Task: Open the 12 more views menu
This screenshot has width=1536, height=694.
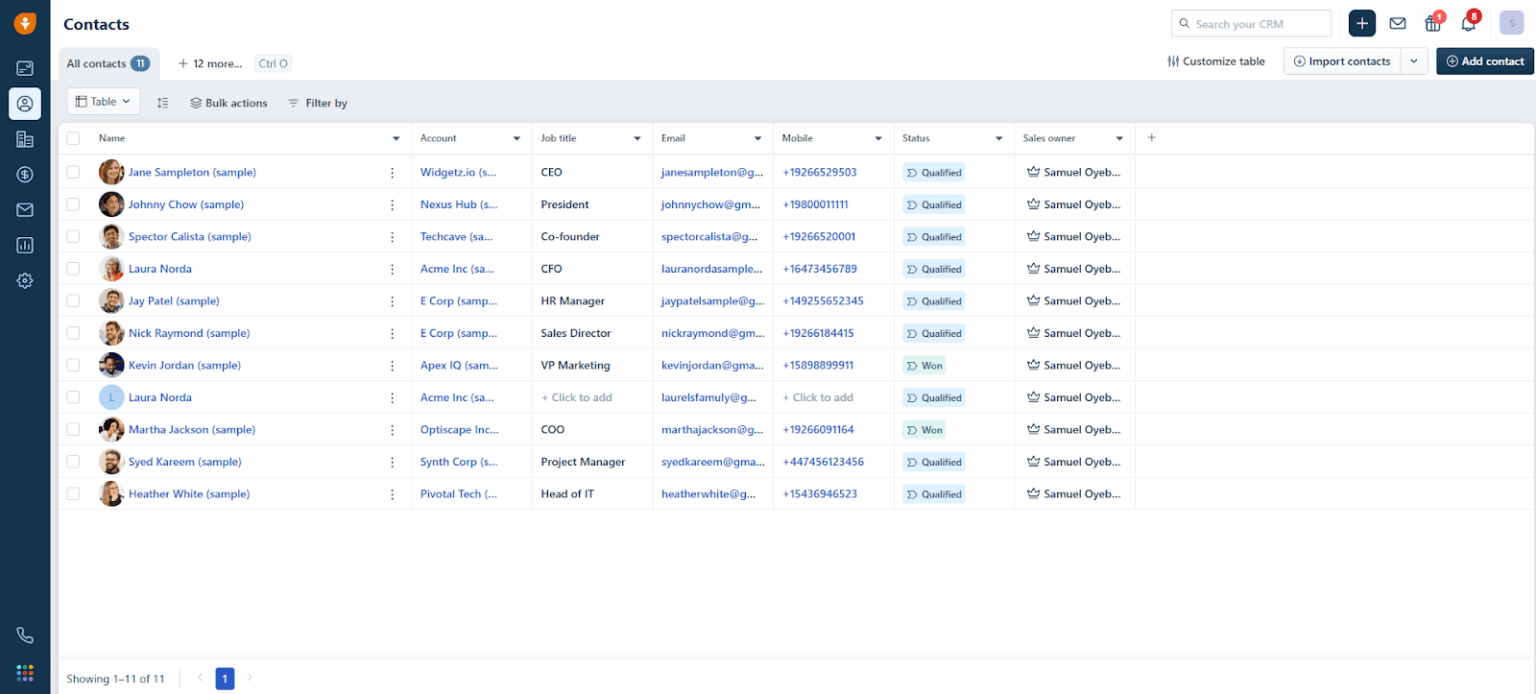Action: point(209,62)
